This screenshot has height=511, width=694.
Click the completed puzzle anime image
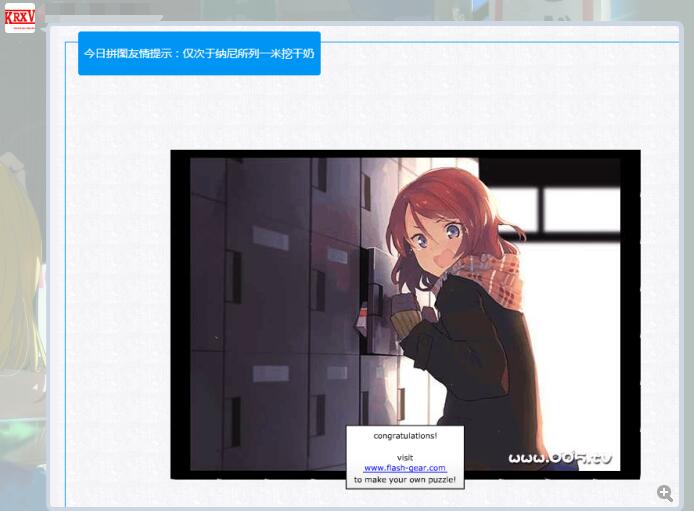tap(405, 315)
